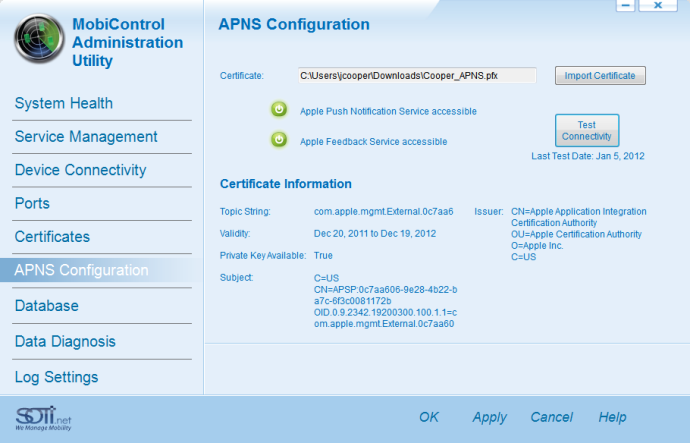Open Log Settings in sidebar
Screen dimensions: 690x443
pos(56,377)
